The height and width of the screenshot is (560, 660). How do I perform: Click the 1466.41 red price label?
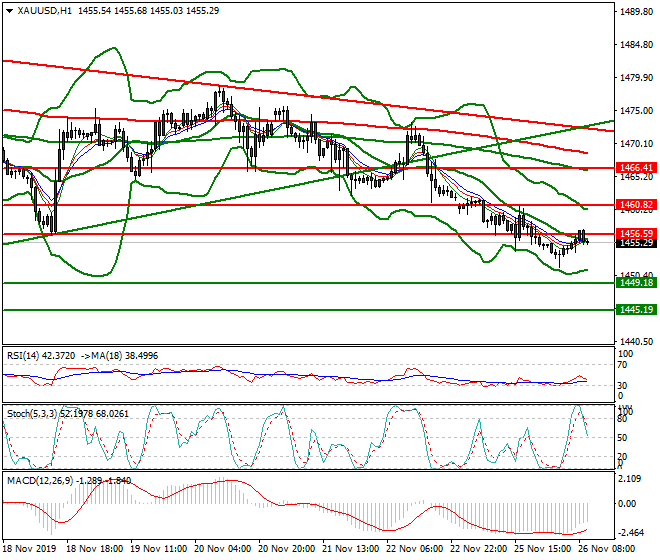[636, 168]
